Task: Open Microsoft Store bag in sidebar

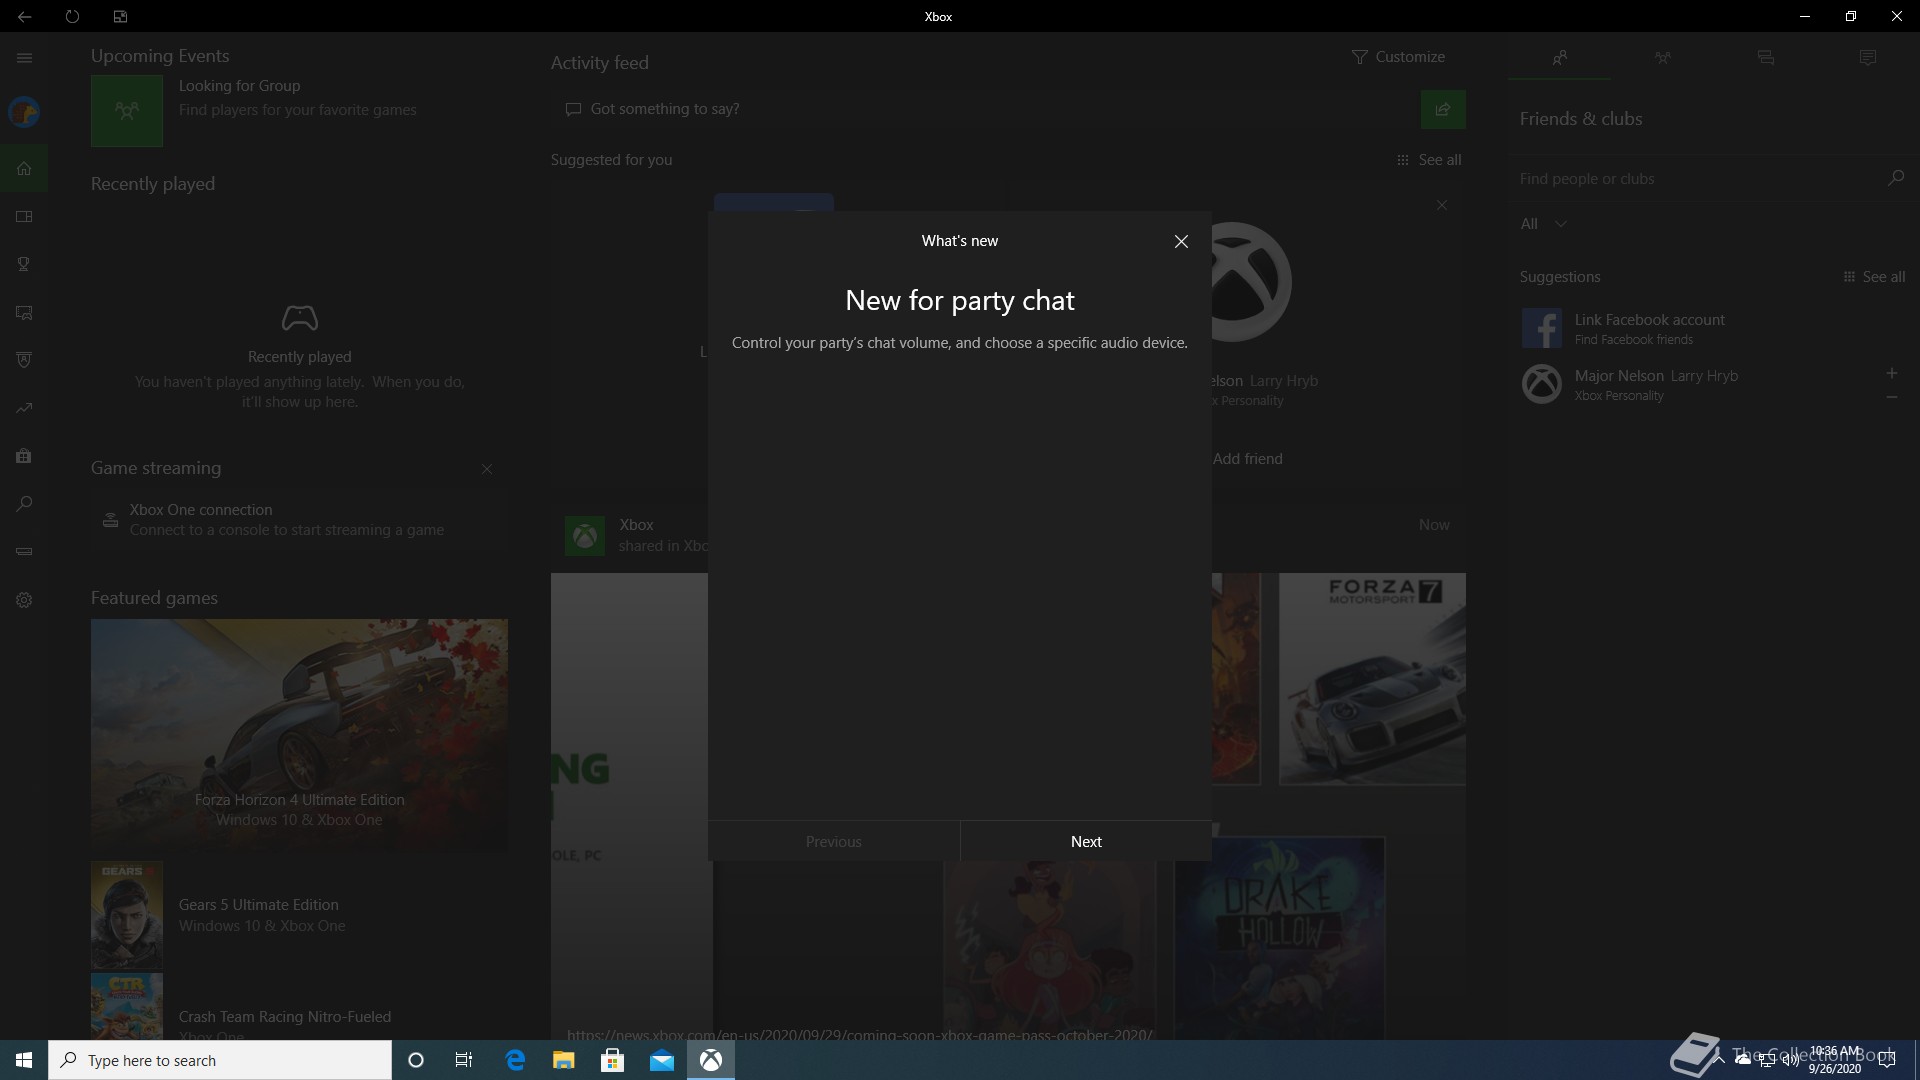Action: [24, 456]
